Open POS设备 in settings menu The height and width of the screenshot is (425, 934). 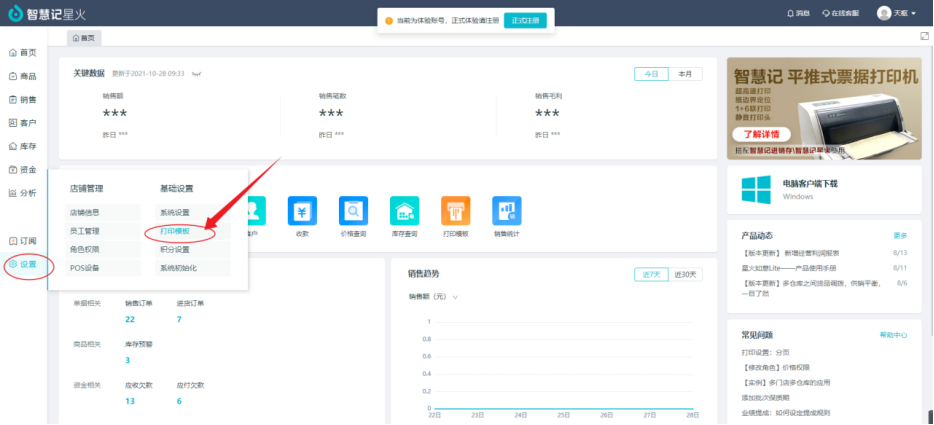pyautogui.click(x=102, y=268)
